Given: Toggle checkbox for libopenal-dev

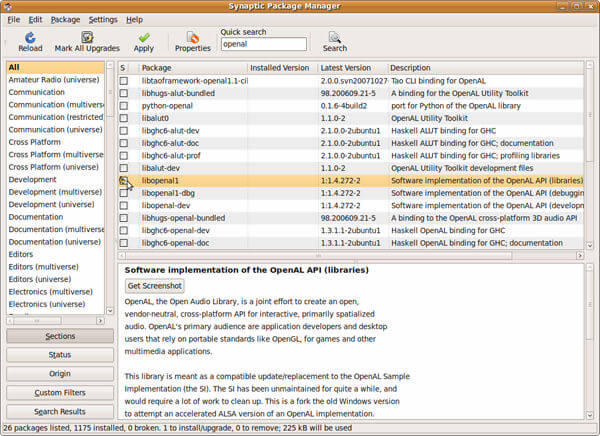Looking at the screenshot, I should pos(124,206).
